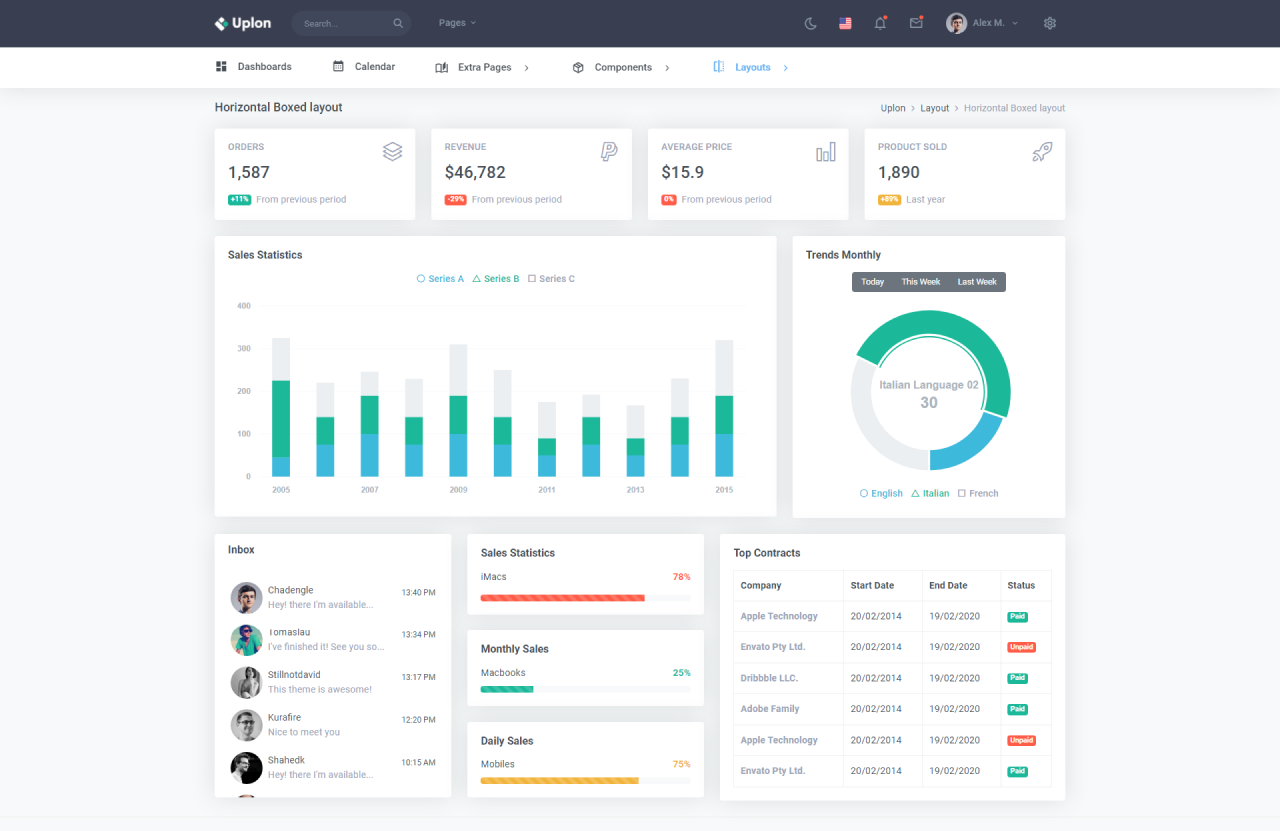Viewport: 1280px width, 831px height.
Task: Click Shahedk avatar in Inbox
Action: (x=246, y=768)
